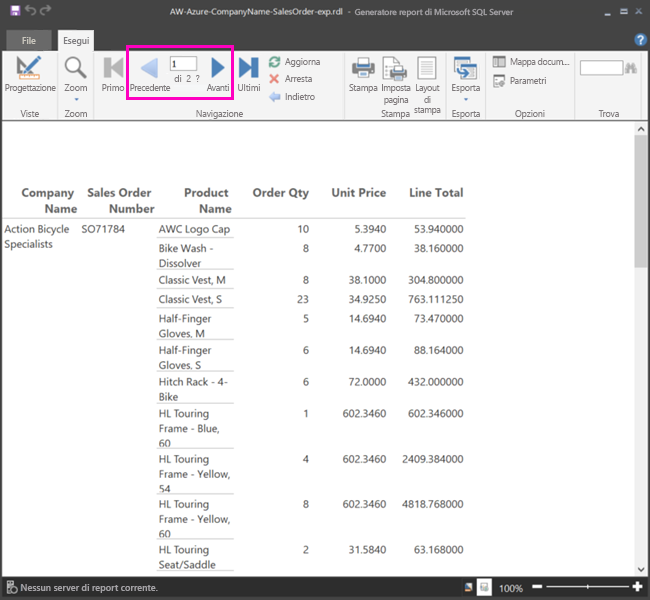650x600 pixels.
Task: Go back with Indietro
Action: pyautogui.click(x=292, y=97)
